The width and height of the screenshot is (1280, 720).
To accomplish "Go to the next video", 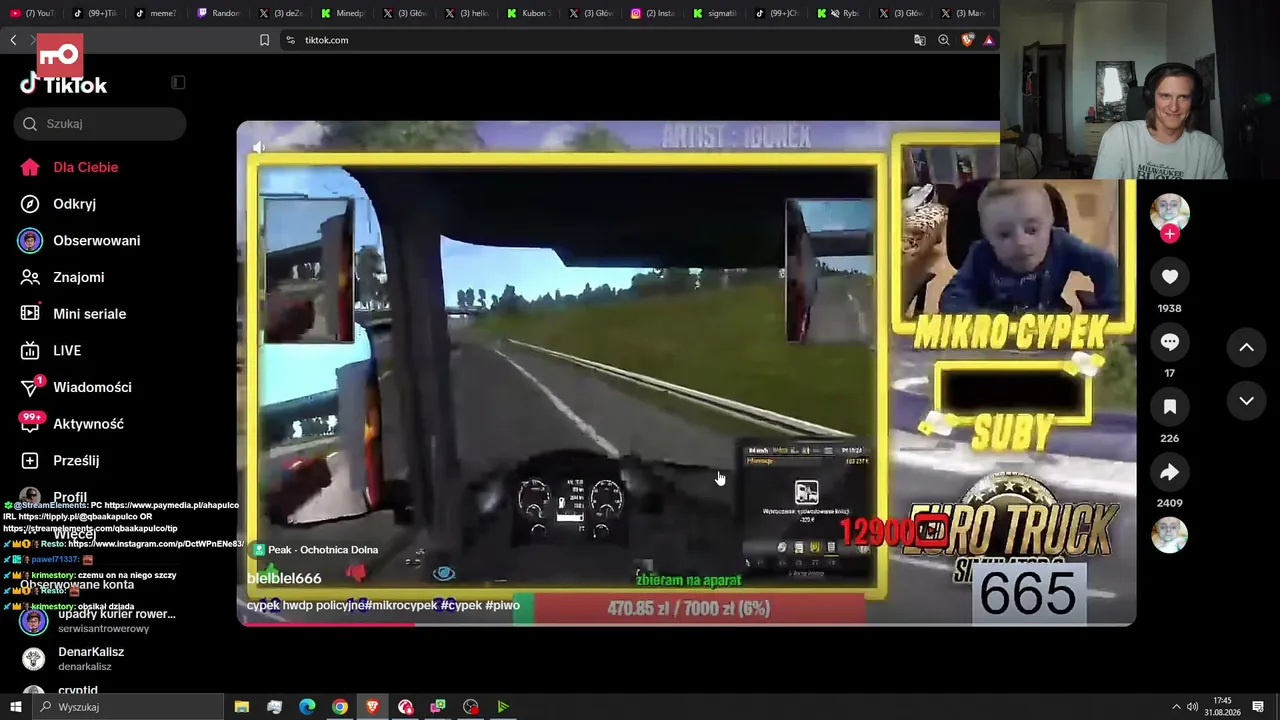I will 1246,401.
